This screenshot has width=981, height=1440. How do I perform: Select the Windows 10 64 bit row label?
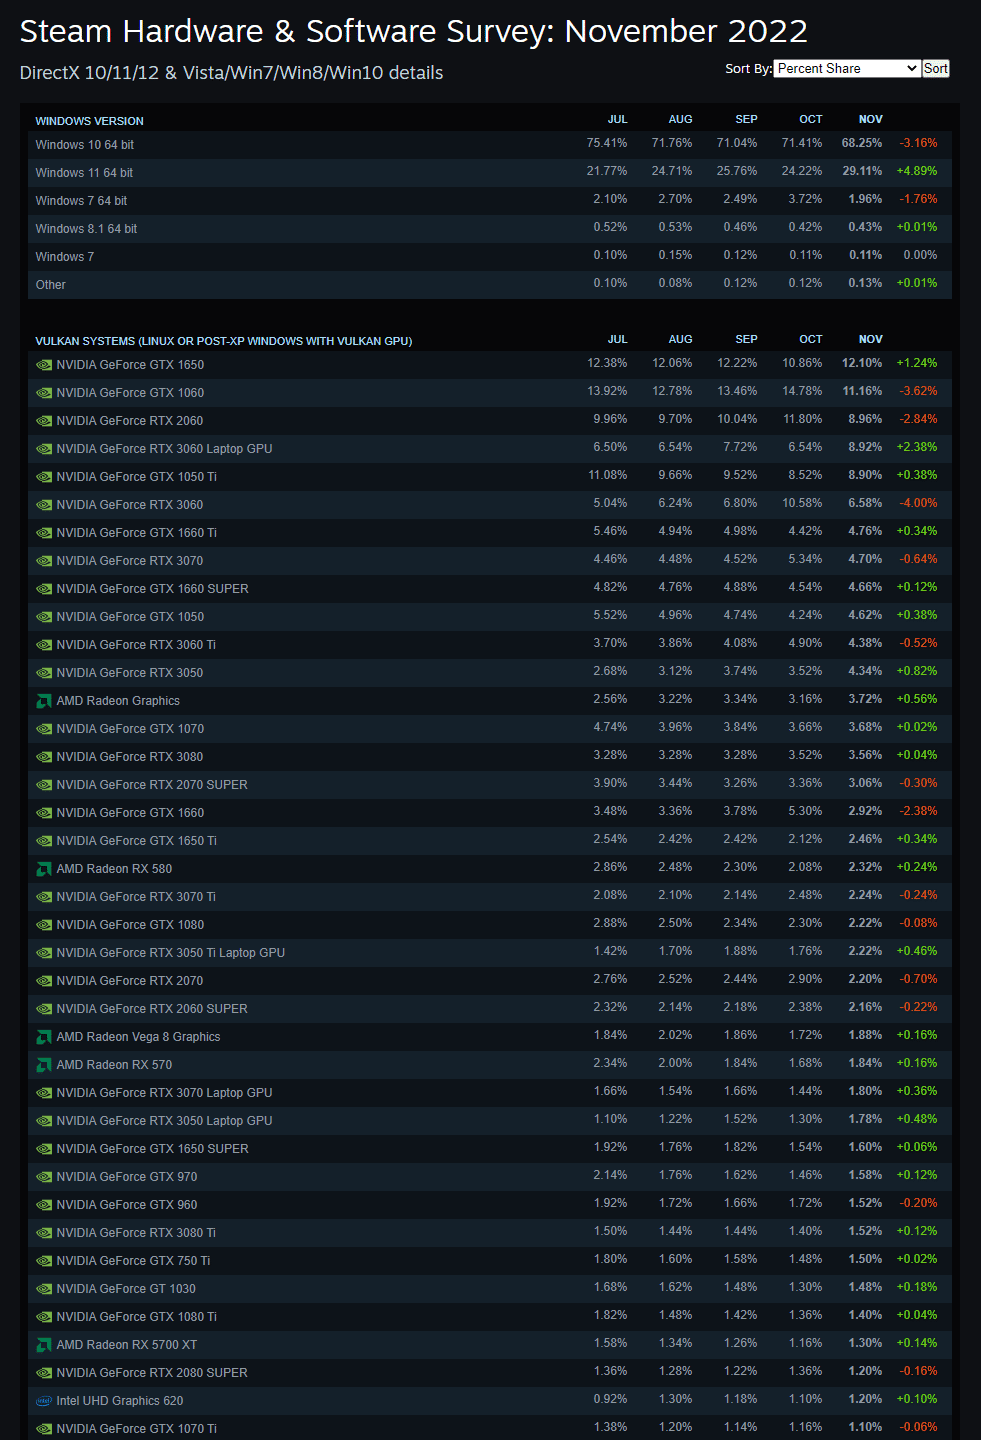coord(85,145)
